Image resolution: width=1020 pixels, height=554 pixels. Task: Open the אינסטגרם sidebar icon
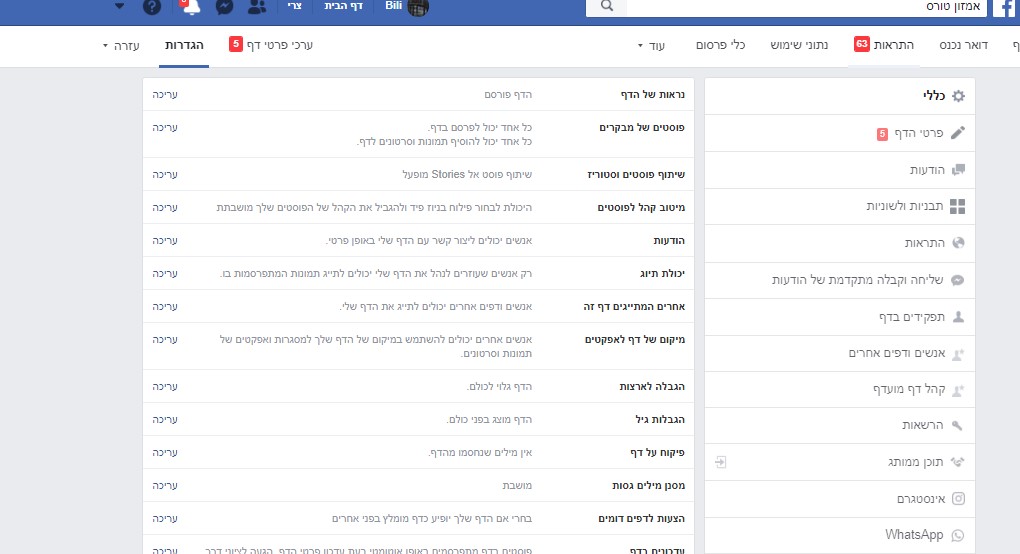click(x=958, y=499)
